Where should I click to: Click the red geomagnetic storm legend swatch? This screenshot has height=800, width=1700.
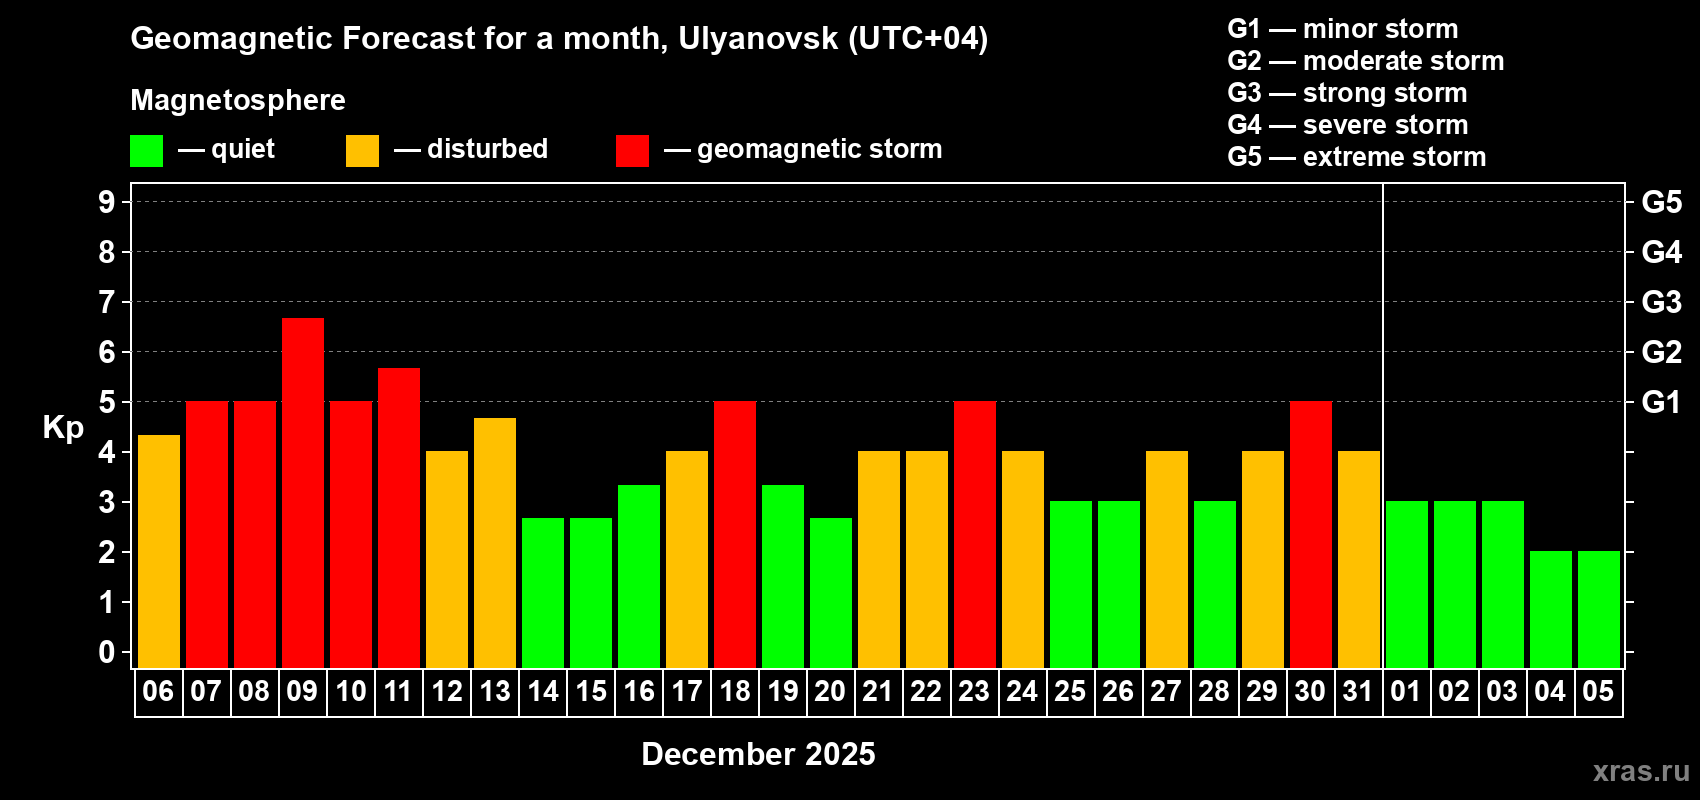pos(632,151)
